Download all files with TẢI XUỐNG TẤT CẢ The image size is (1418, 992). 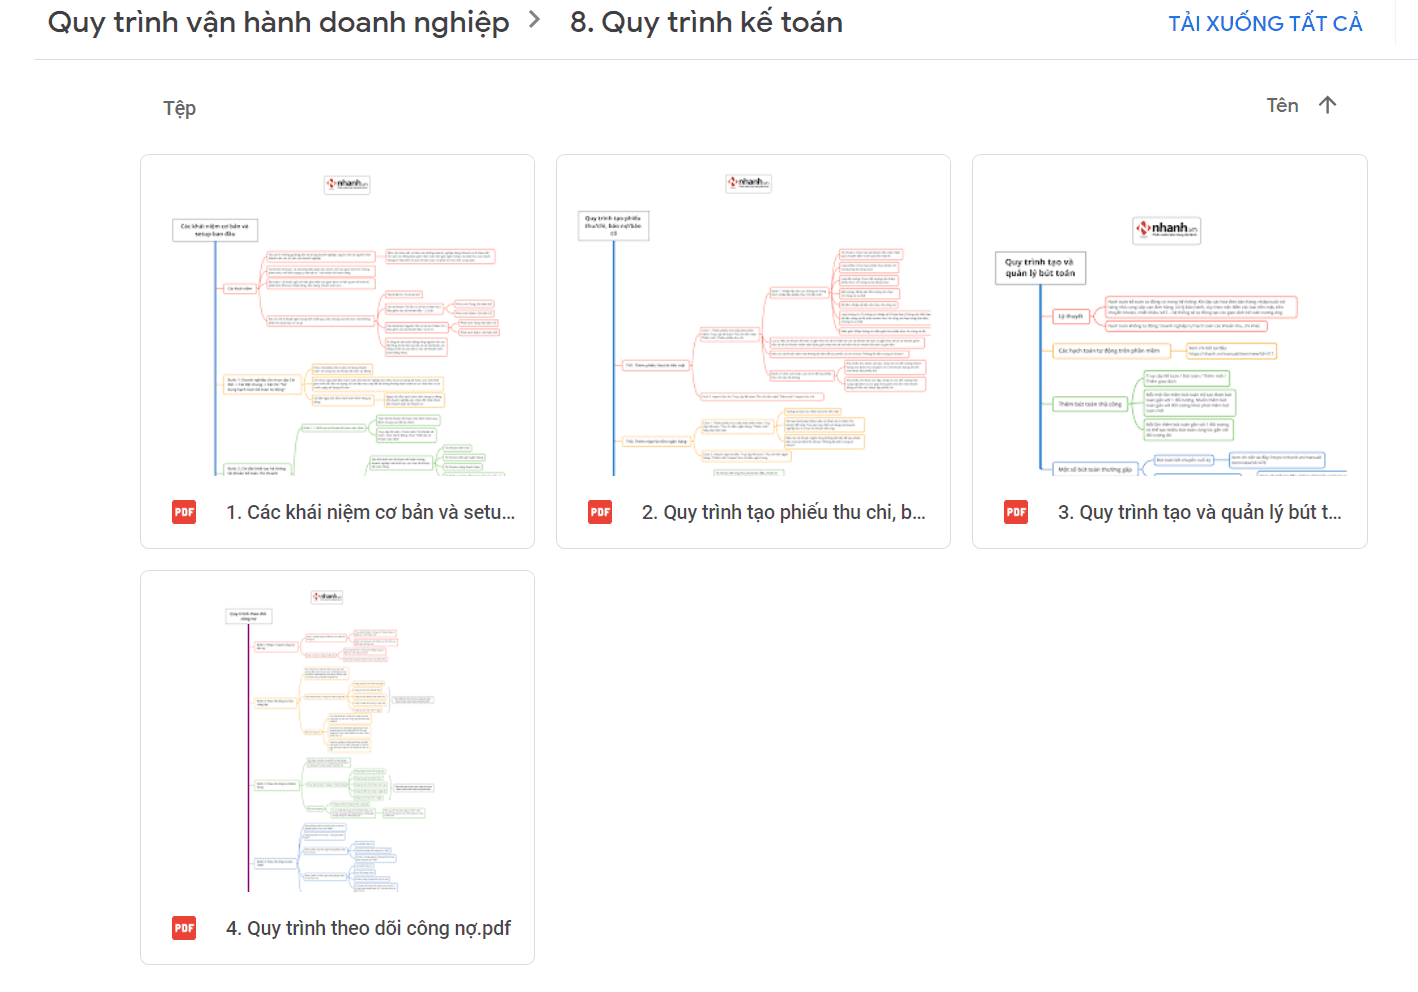tap(1265, 23)
